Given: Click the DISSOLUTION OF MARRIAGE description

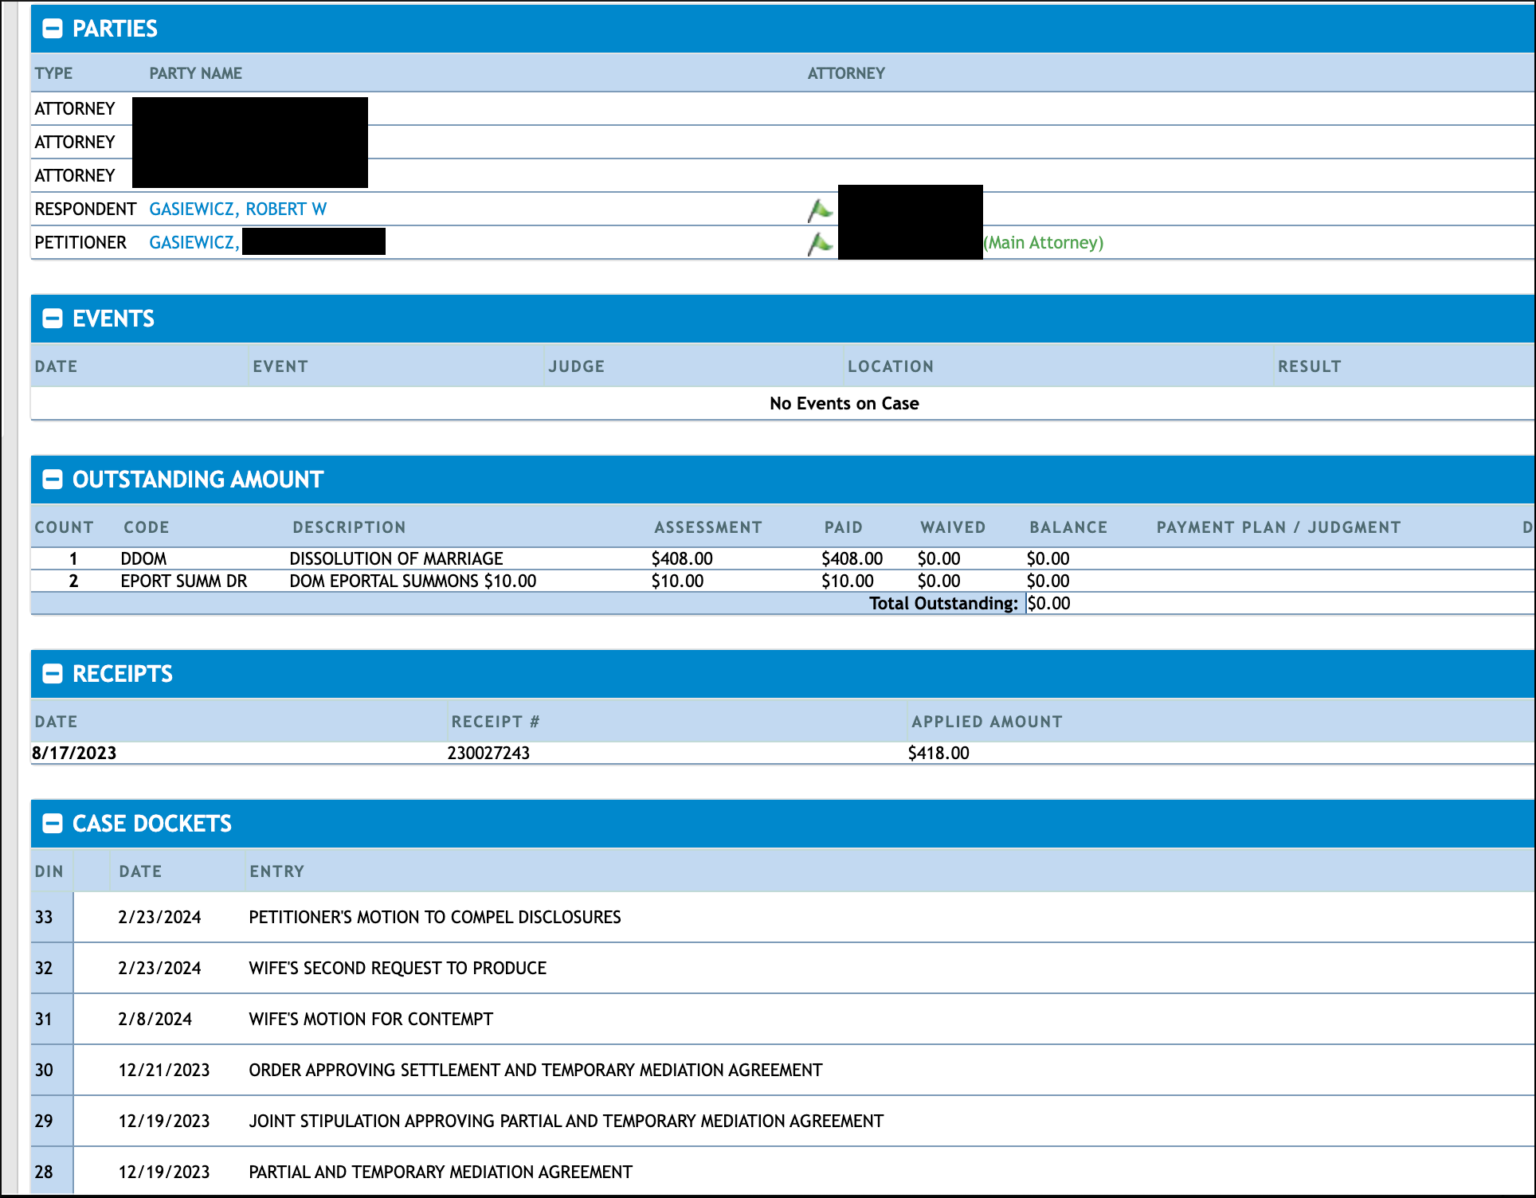Looking at the screenshot, I should (x=396, y=559).
